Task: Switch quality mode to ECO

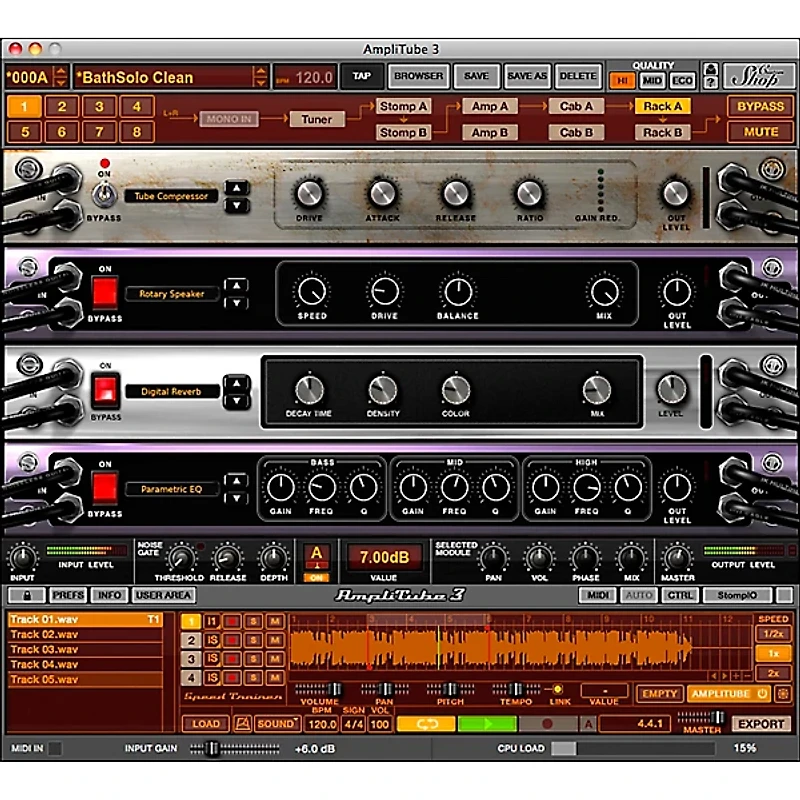Action: 681,78
